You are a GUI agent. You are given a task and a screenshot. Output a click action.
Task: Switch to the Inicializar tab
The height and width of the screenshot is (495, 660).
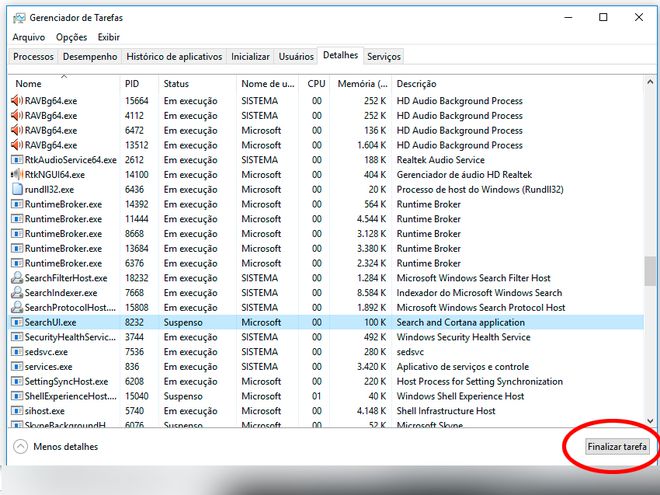pyautogui.click(x=250, y=56)
